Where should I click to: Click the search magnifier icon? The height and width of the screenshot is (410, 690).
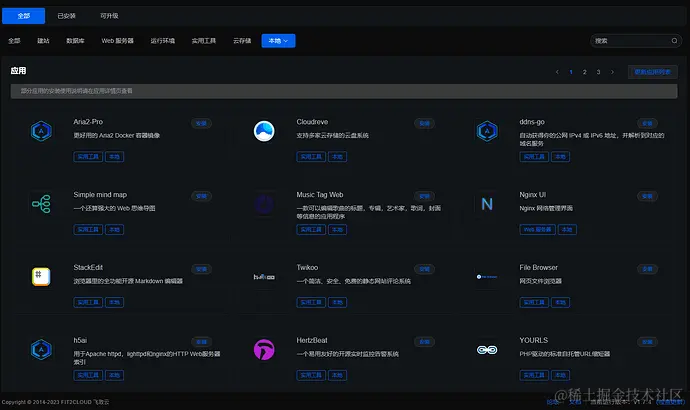pos(674,41)
